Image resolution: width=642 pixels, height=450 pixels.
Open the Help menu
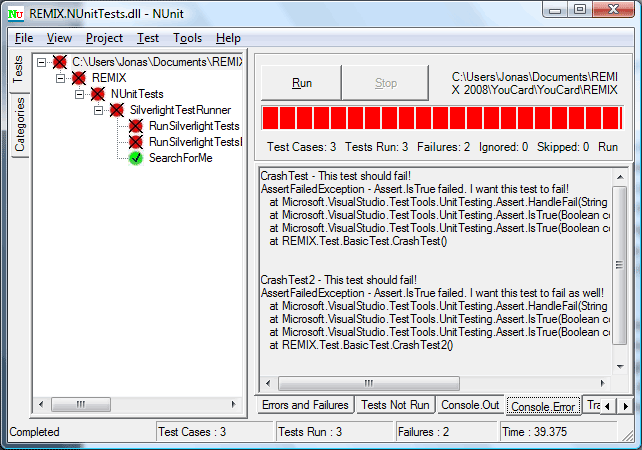[228, 38]
